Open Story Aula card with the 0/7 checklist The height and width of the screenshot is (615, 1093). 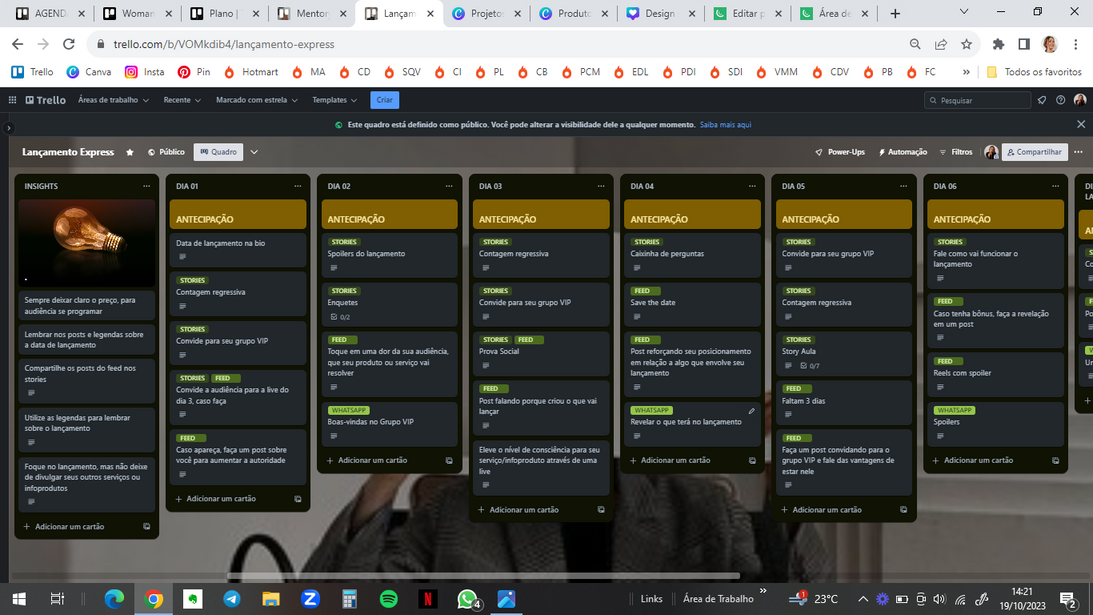pyautogui.click(x=843, y=357)
